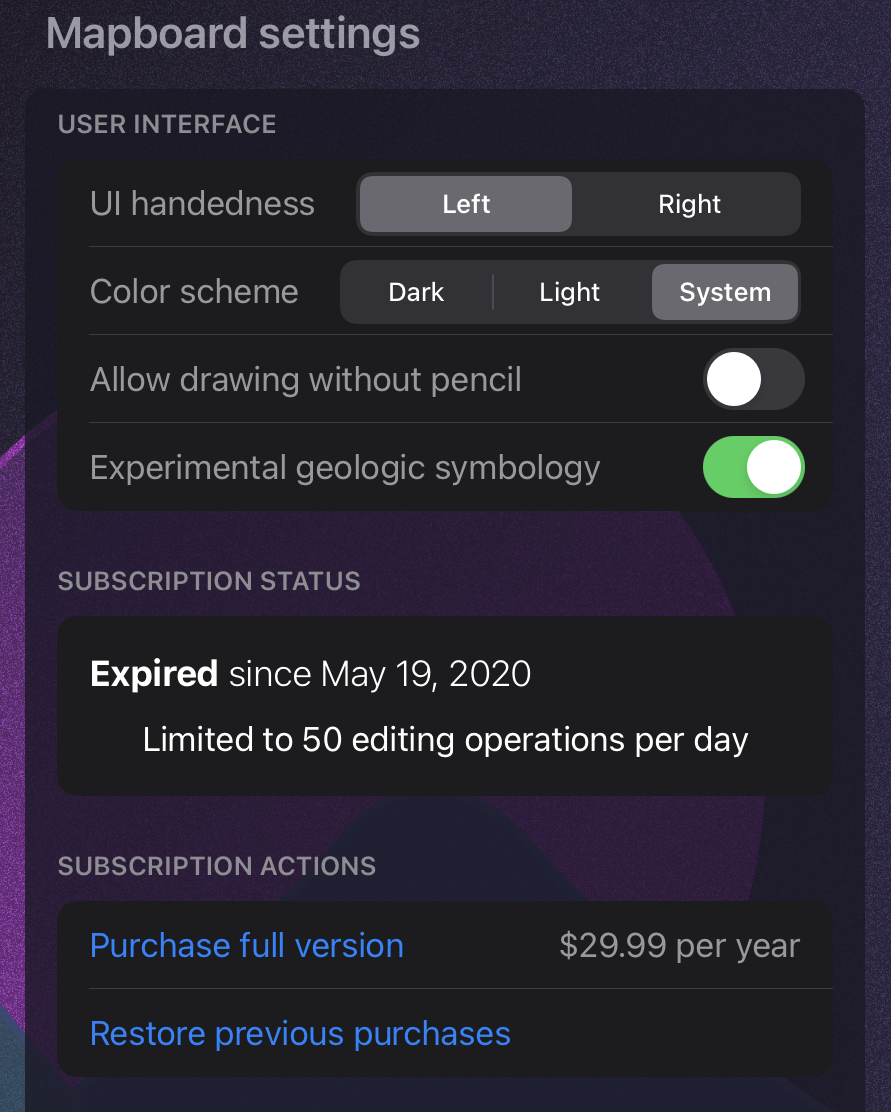Click the Allow drawing without pencil label
Image resolution: width=891 pixels, height=1112 pixels.
pyautogui.click(x=306, y=380)
